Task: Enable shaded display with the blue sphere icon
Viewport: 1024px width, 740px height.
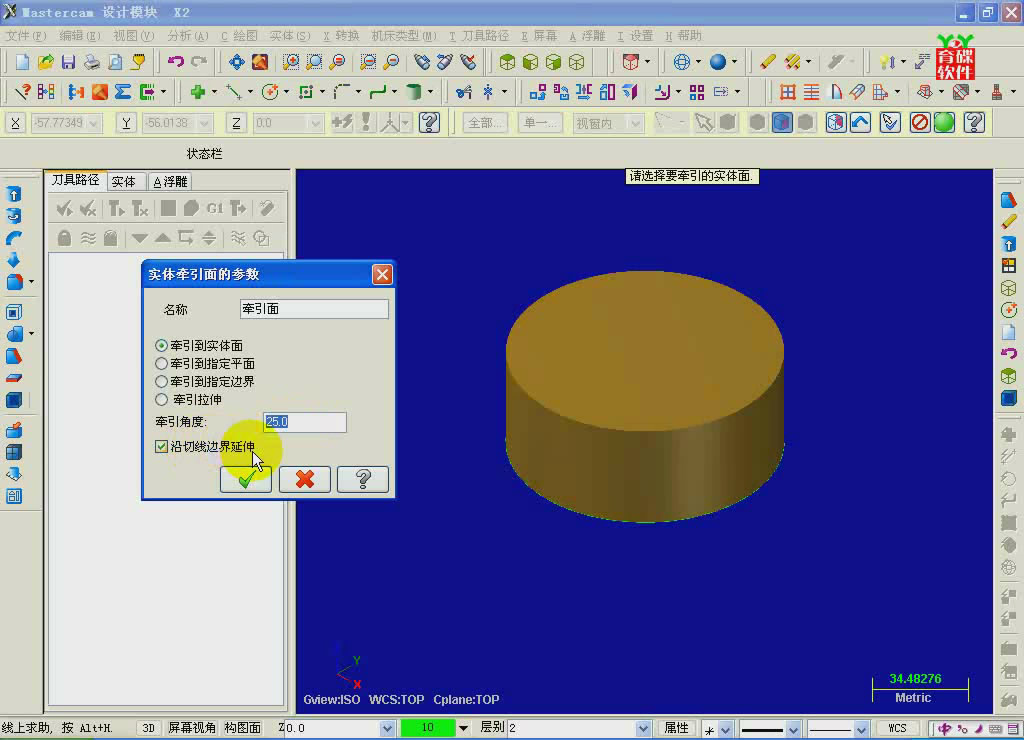Action: (x=718, y=62)
